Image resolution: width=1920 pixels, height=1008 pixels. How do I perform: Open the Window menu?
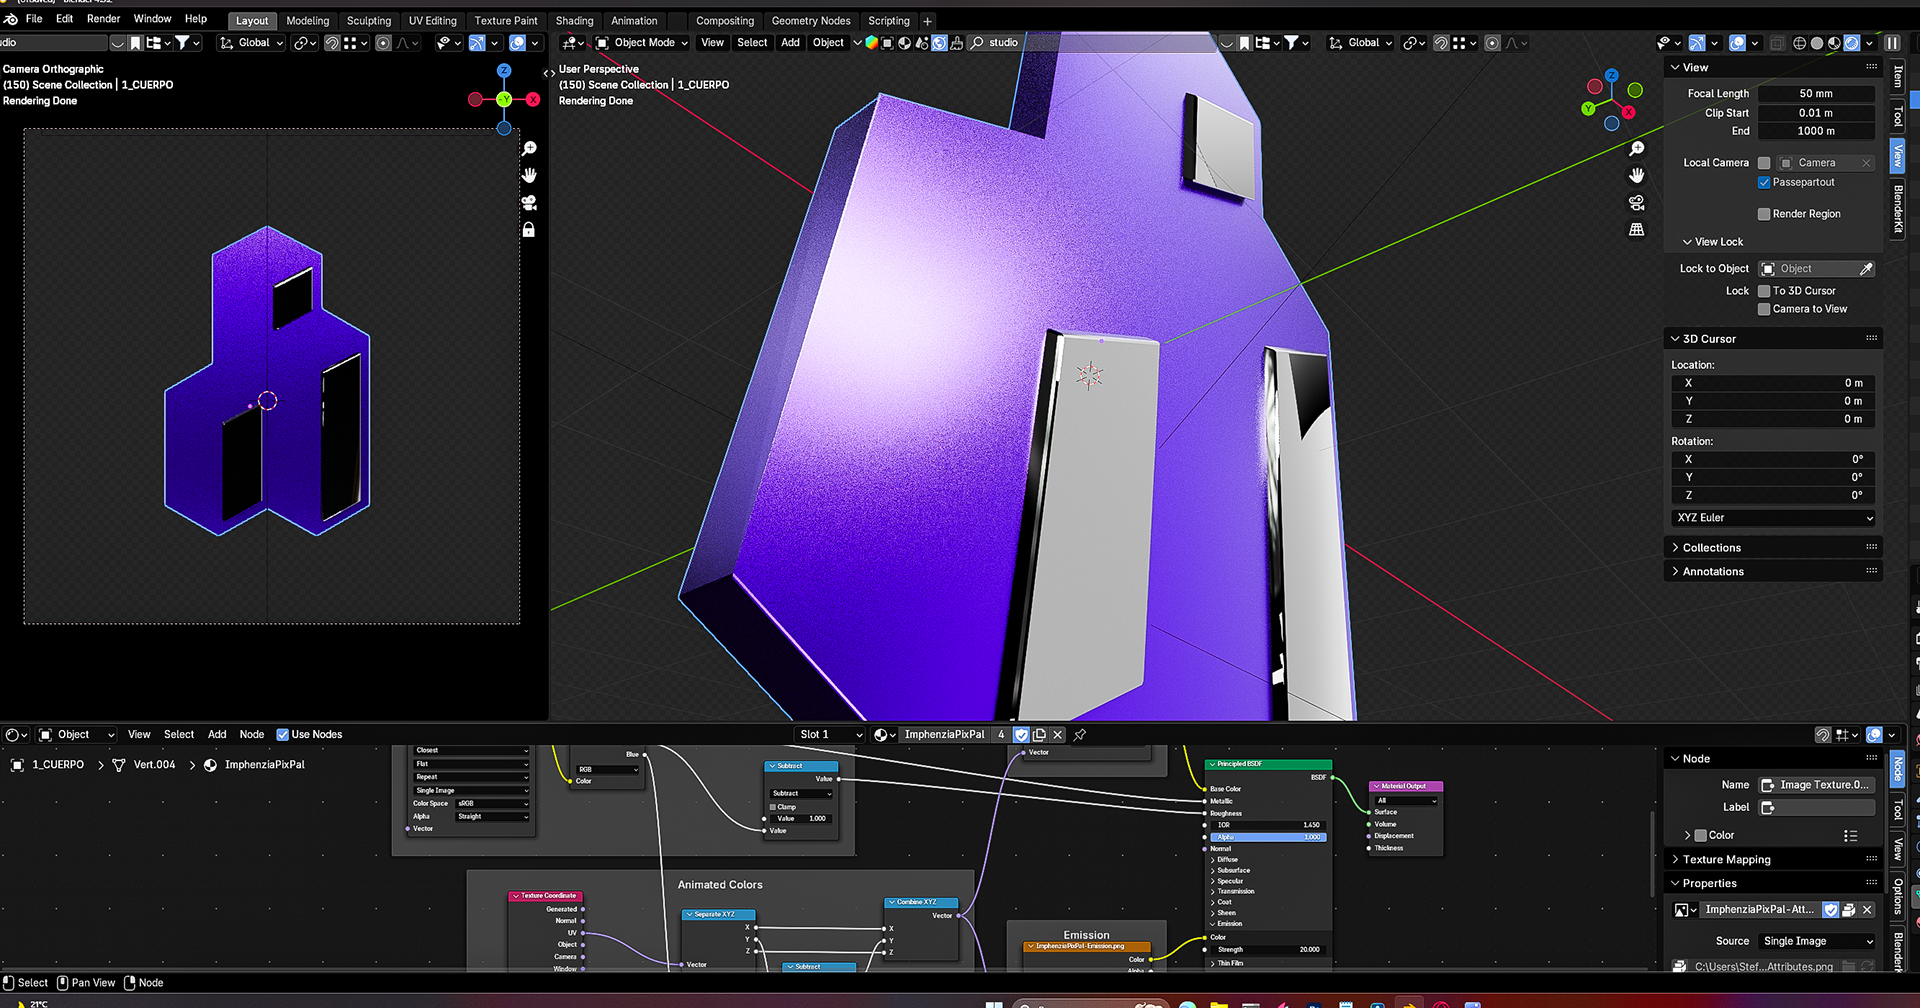point(152,19)
